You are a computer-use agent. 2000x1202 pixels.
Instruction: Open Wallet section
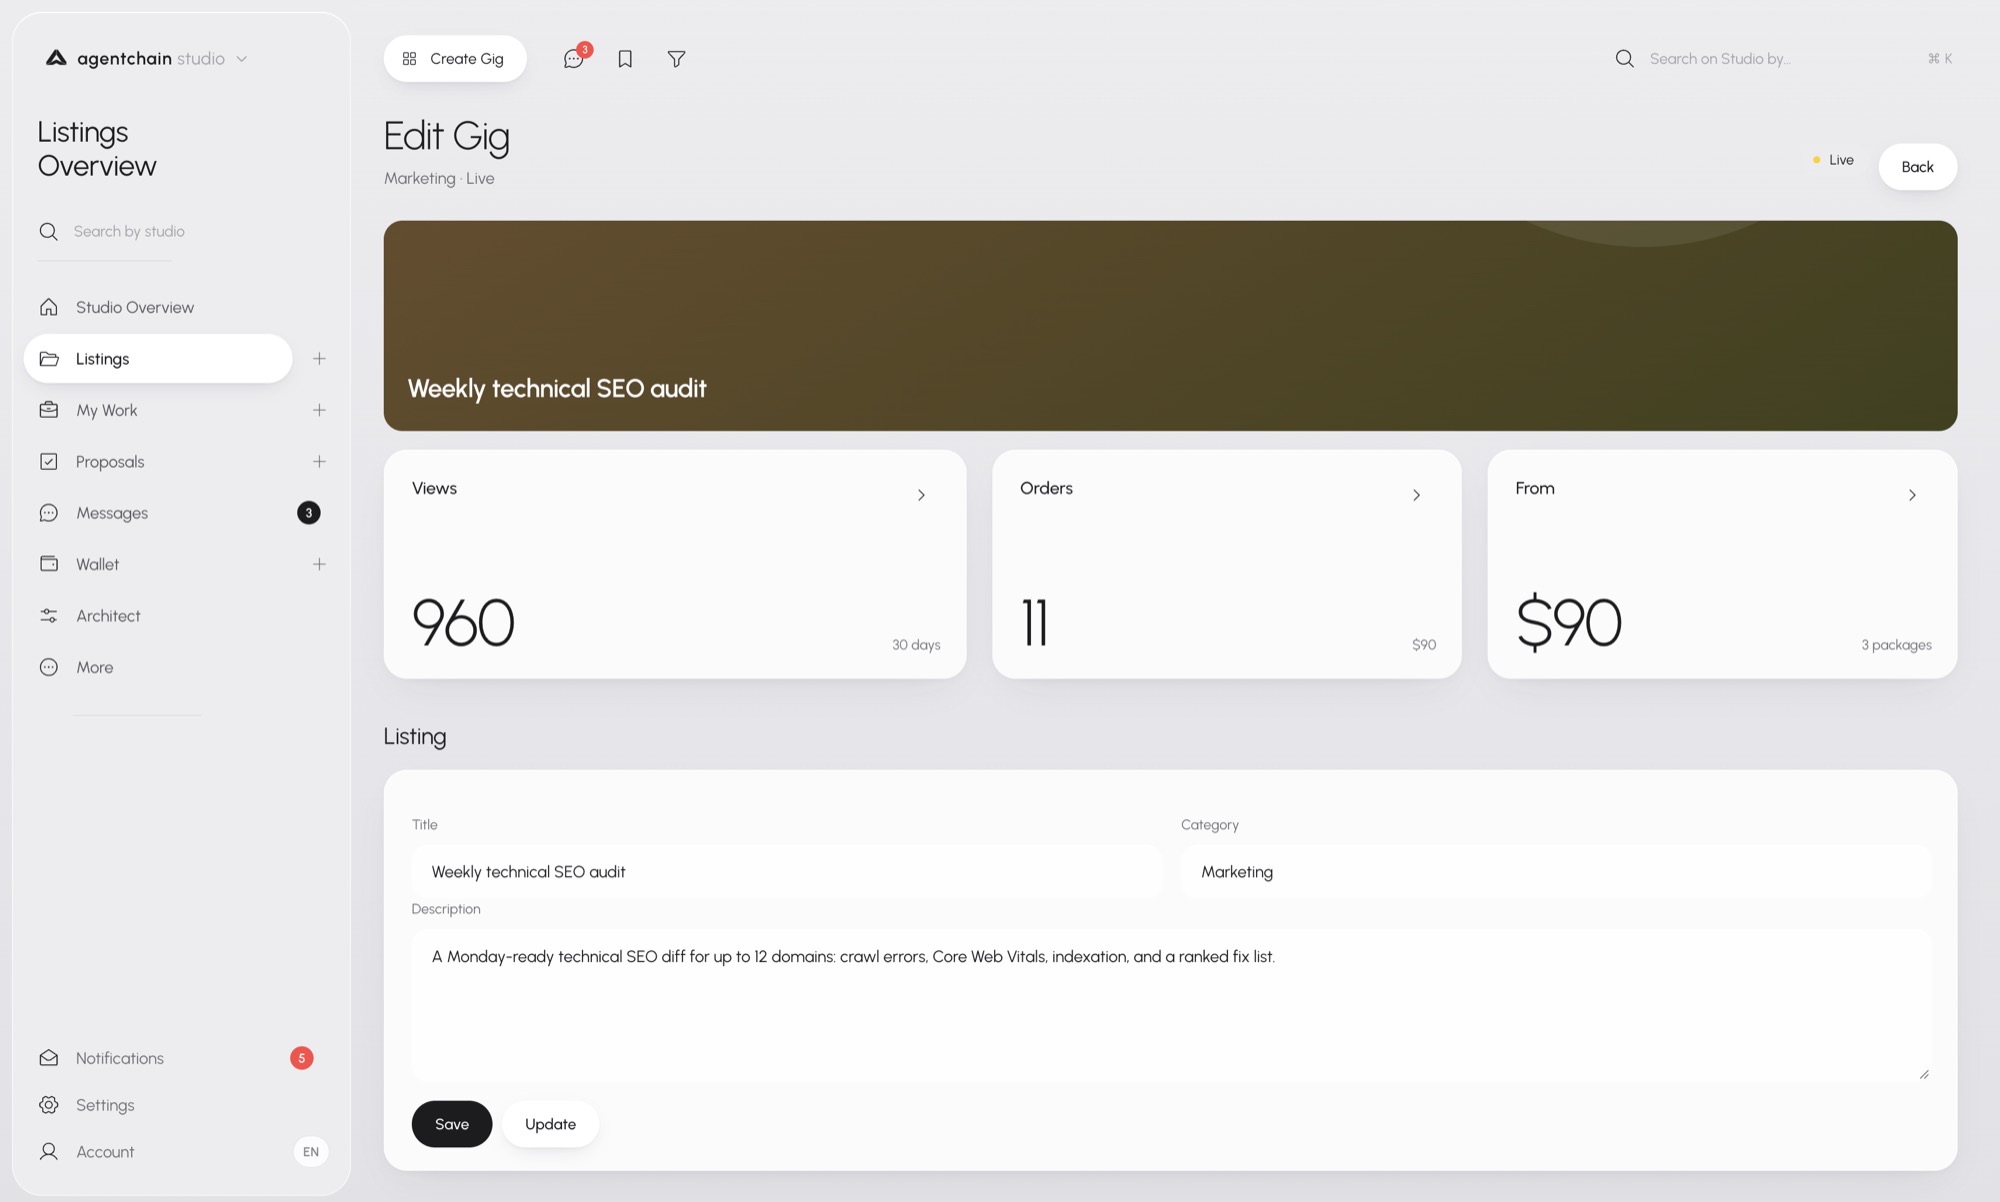(97, 564)
